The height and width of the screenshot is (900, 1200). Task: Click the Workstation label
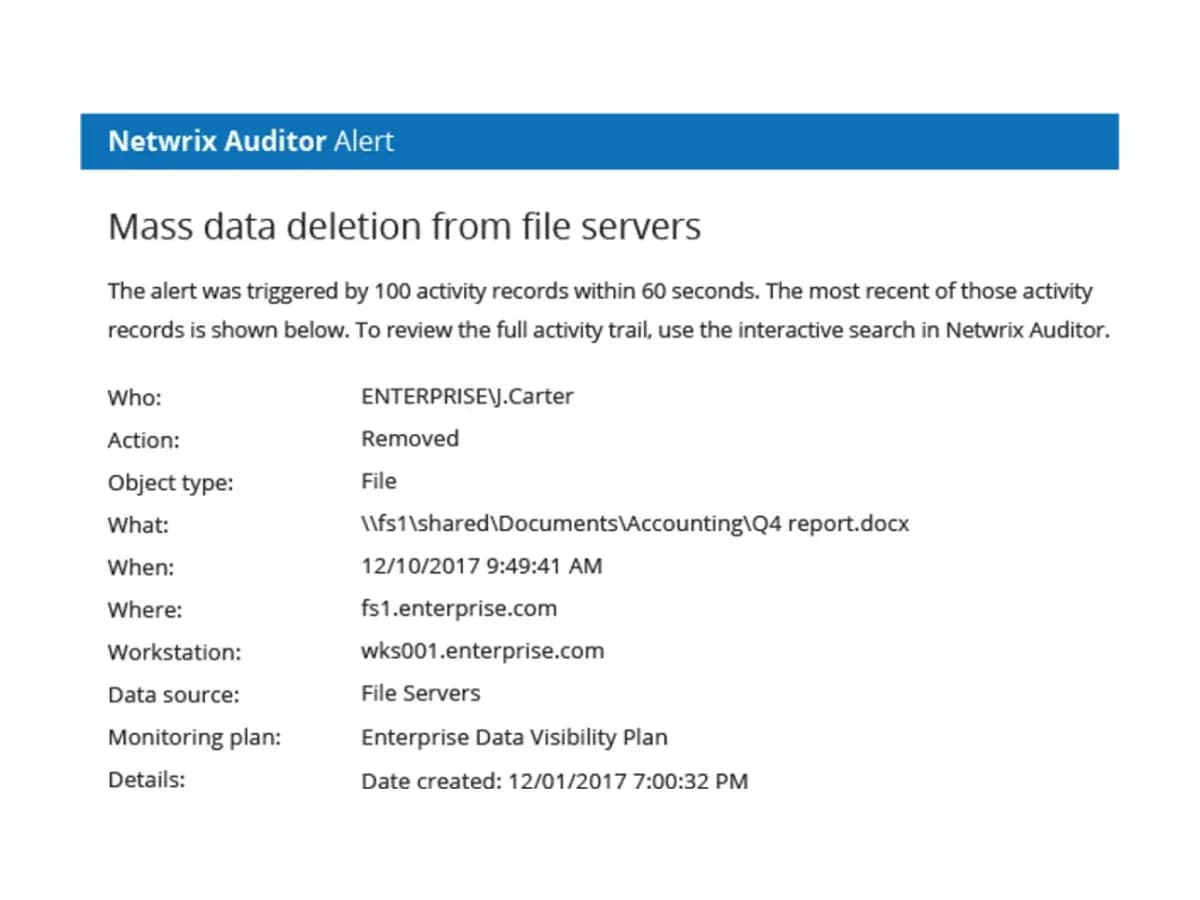pyautogui.click(x=174, y=653)
